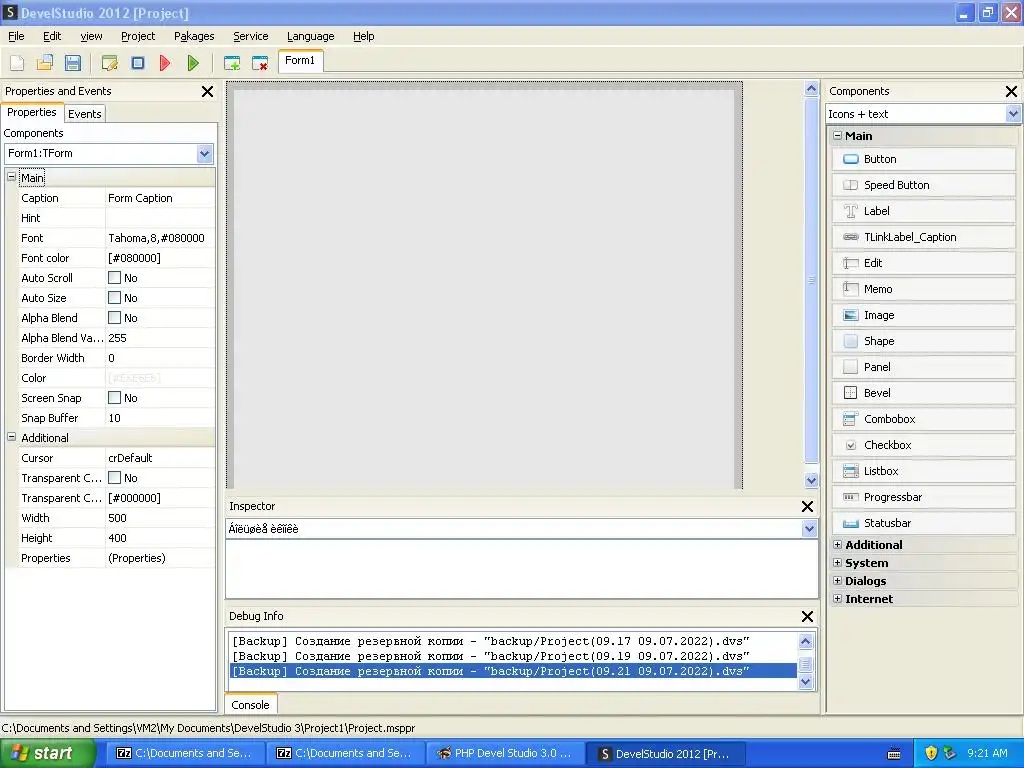
Task: Select the Panel component
Action: pos(923,367)
